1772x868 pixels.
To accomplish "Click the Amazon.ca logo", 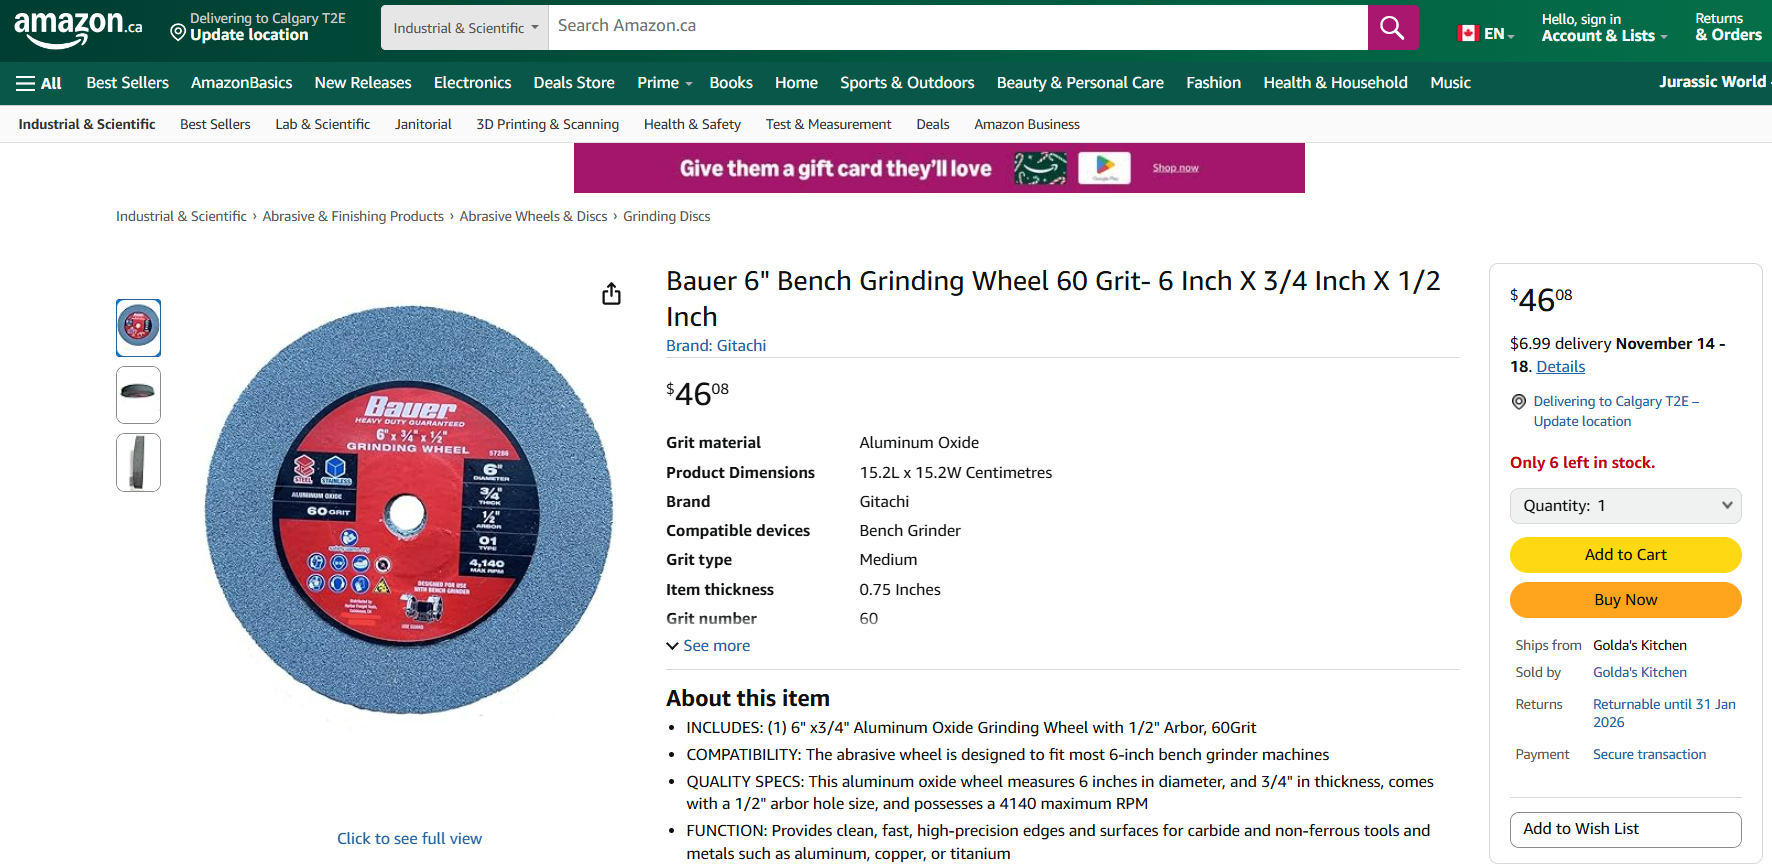I will click(x=78, y=28).
